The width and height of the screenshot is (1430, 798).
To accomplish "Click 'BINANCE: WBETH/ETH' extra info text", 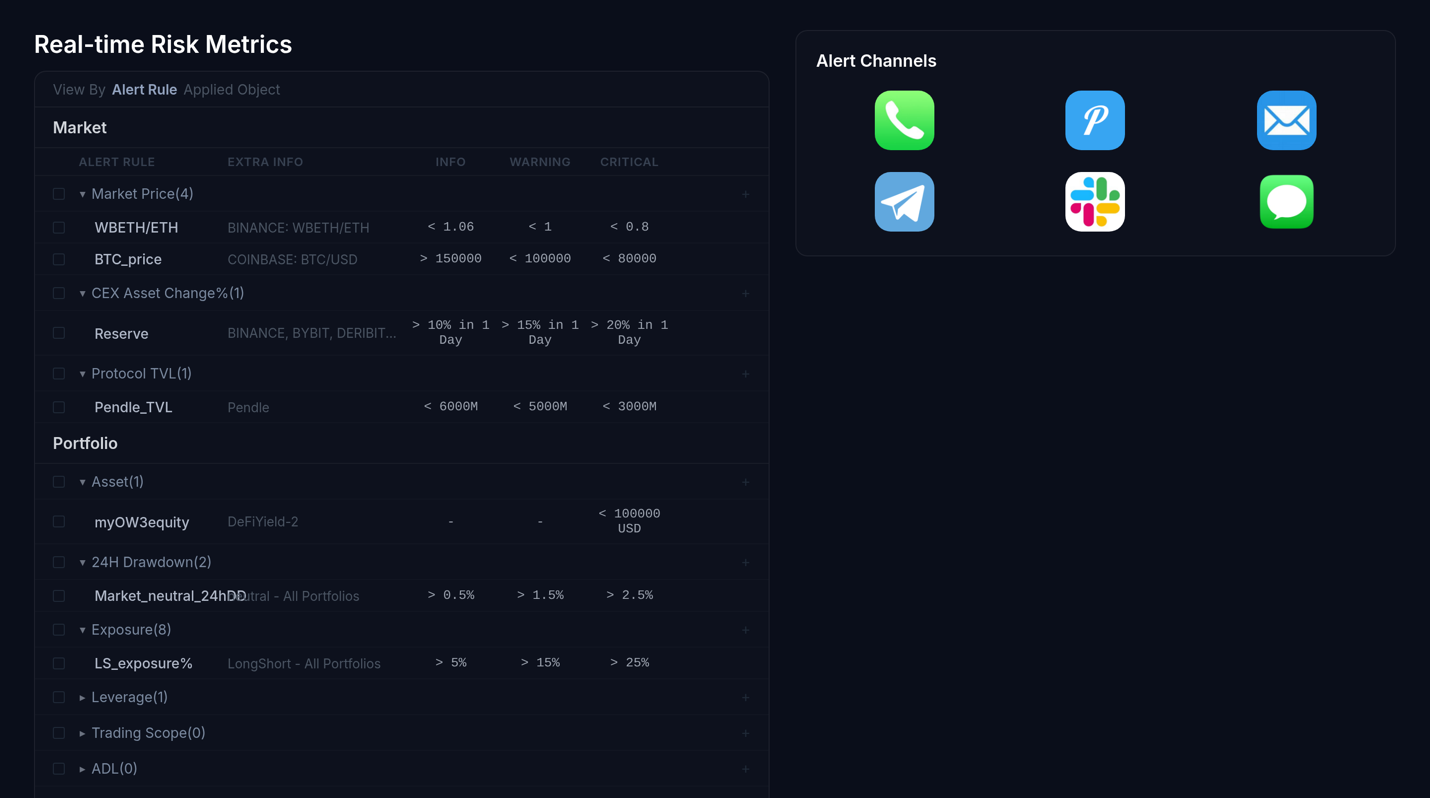I will (x=298, y=228).
